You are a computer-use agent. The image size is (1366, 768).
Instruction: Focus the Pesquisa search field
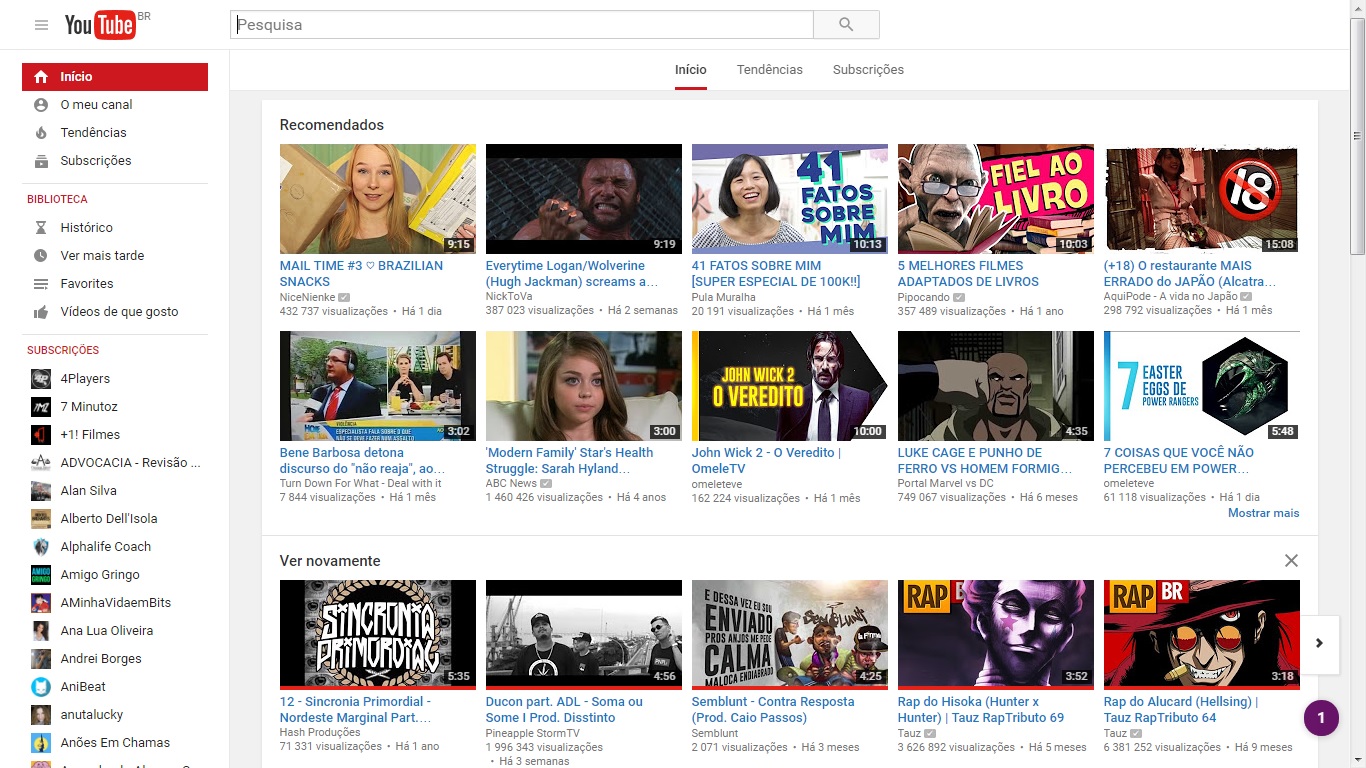tap(522, 25)
